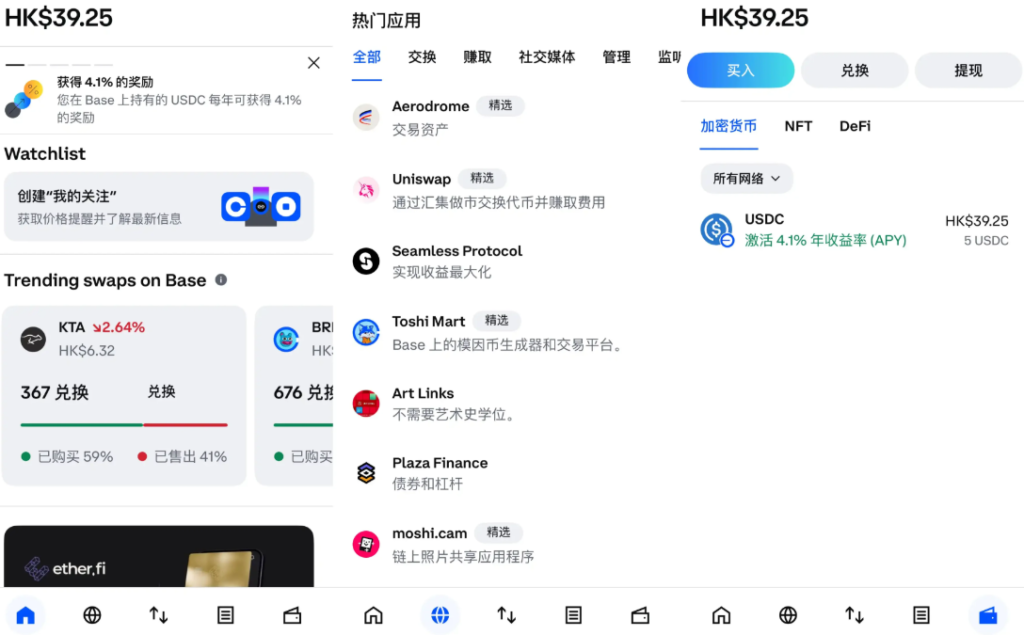Click info icon beside Trending swaps on Base
This screenshot has height=635, width=1024.
coord(221,280)
